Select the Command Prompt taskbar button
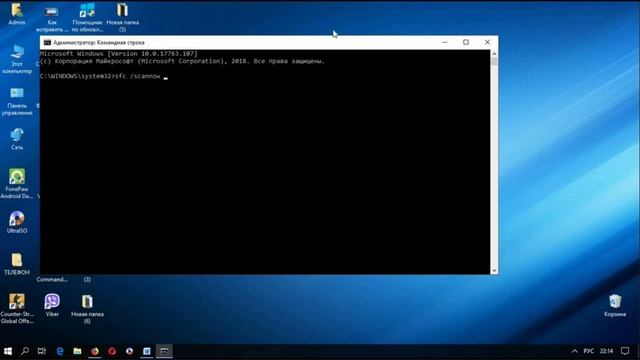640x360 pixels. tap(164, 351)
